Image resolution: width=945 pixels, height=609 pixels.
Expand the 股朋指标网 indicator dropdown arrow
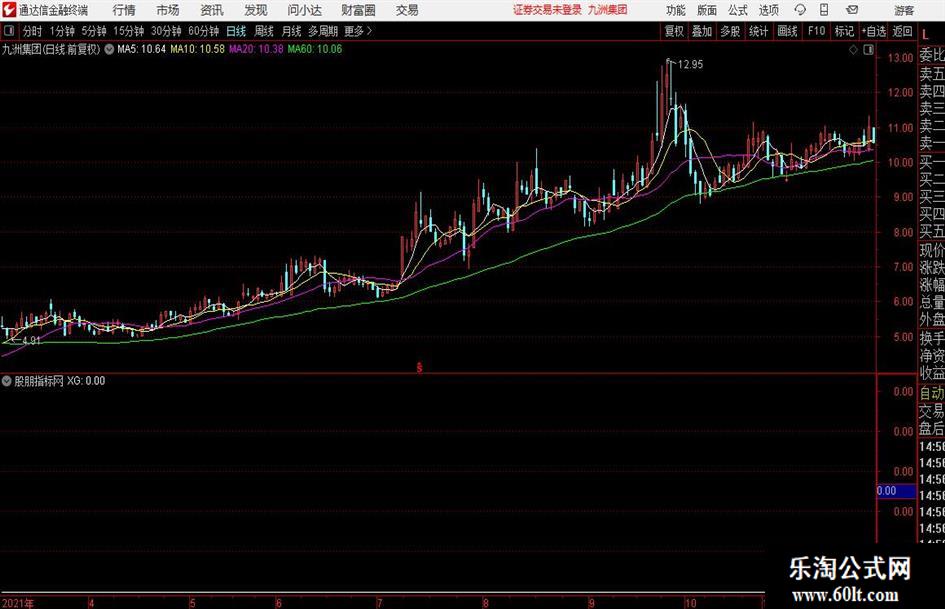pyautogui.click(x=7, y=381)
